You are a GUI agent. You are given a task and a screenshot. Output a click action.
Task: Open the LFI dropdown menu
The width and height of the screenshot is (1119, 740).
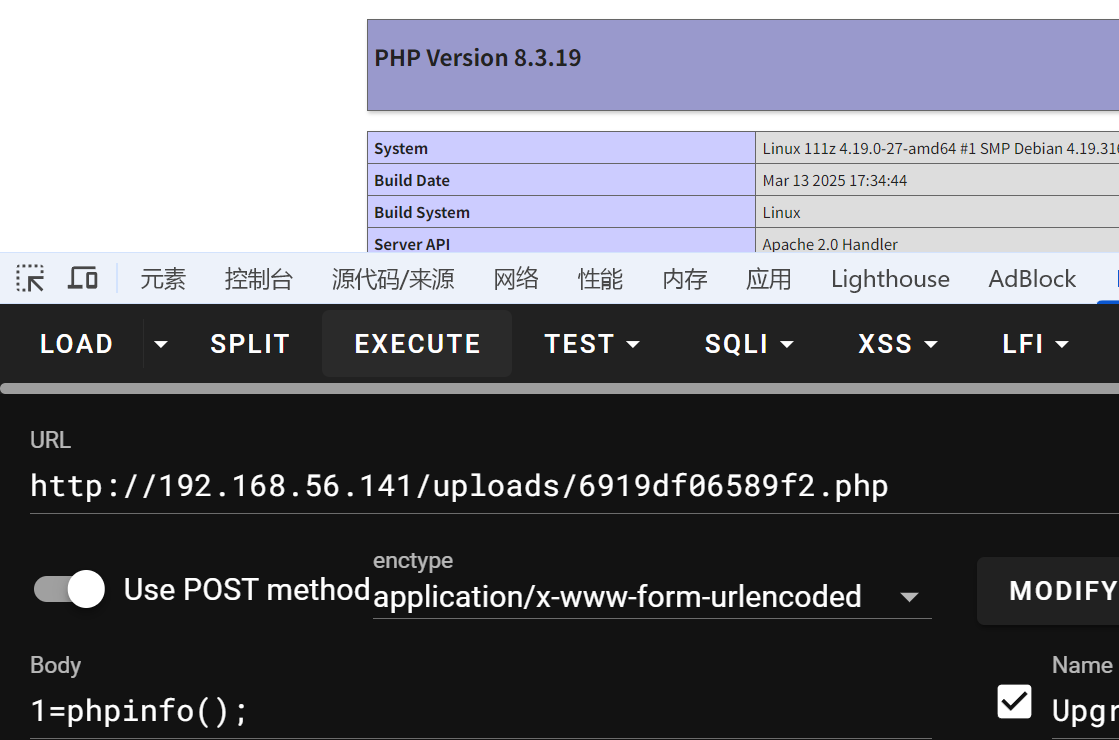pyautogui.click(x=1035, y=344)
